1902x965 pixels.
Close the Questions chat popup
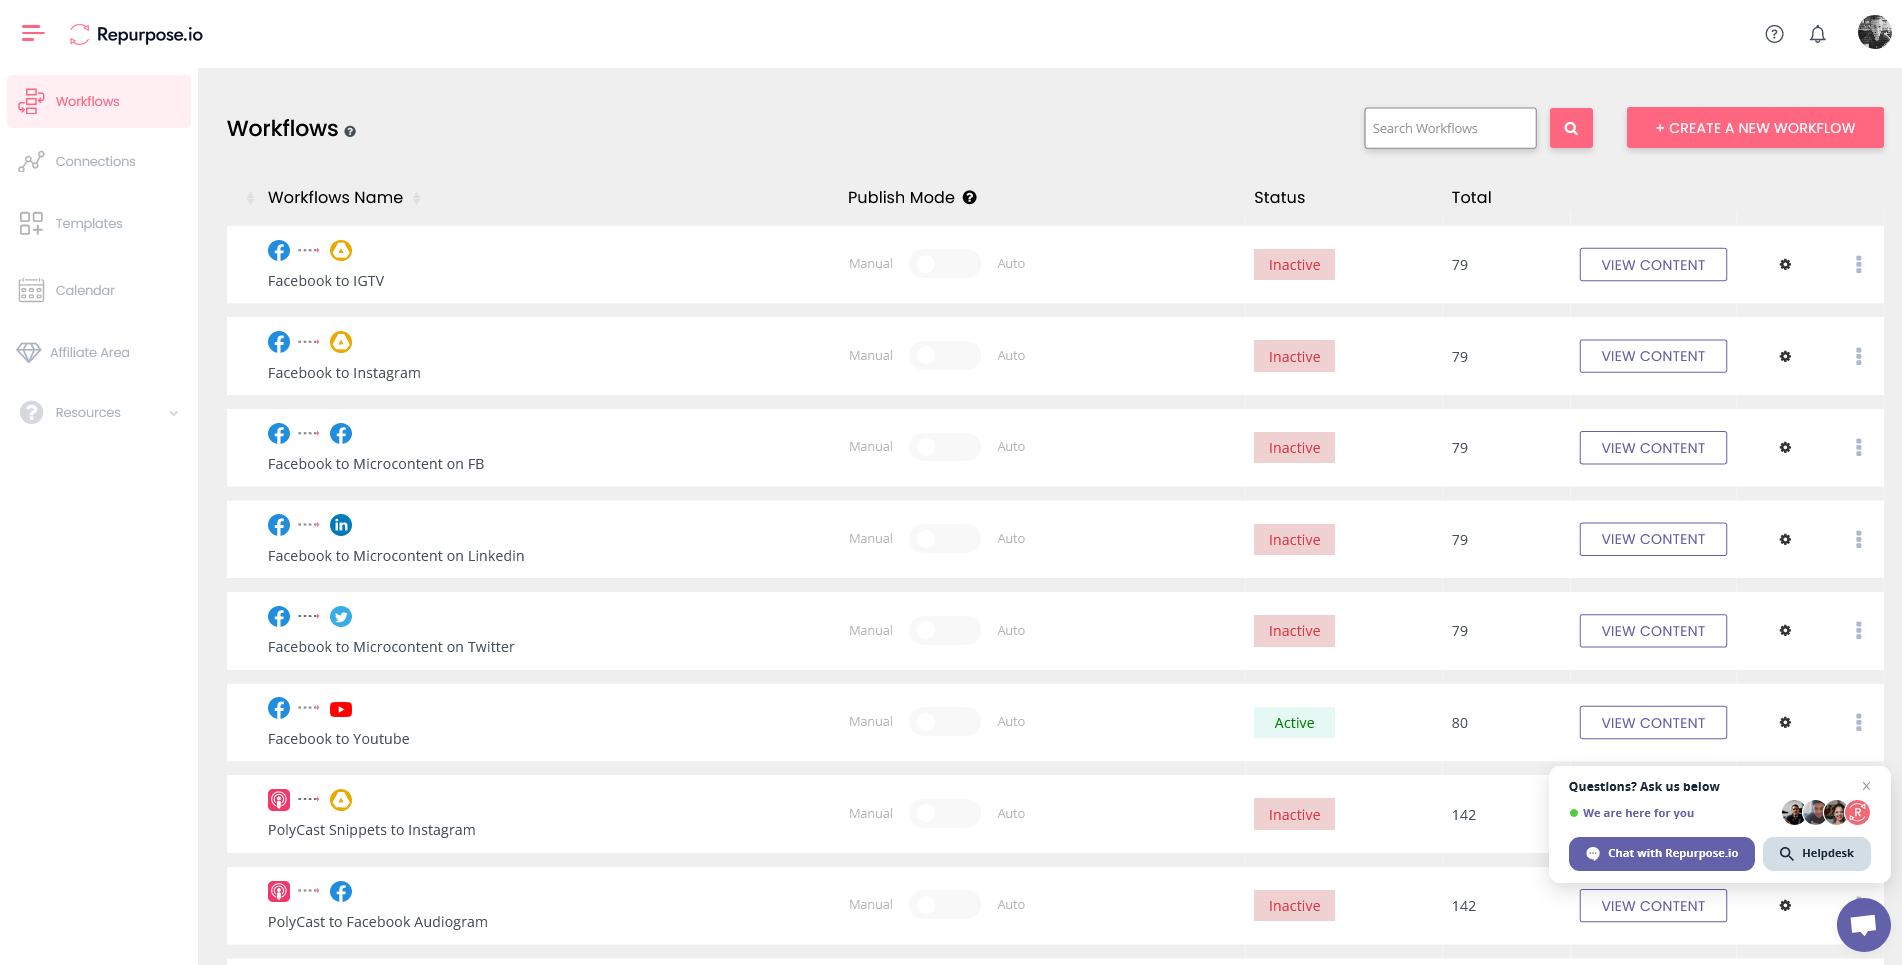click(1866, 786)
